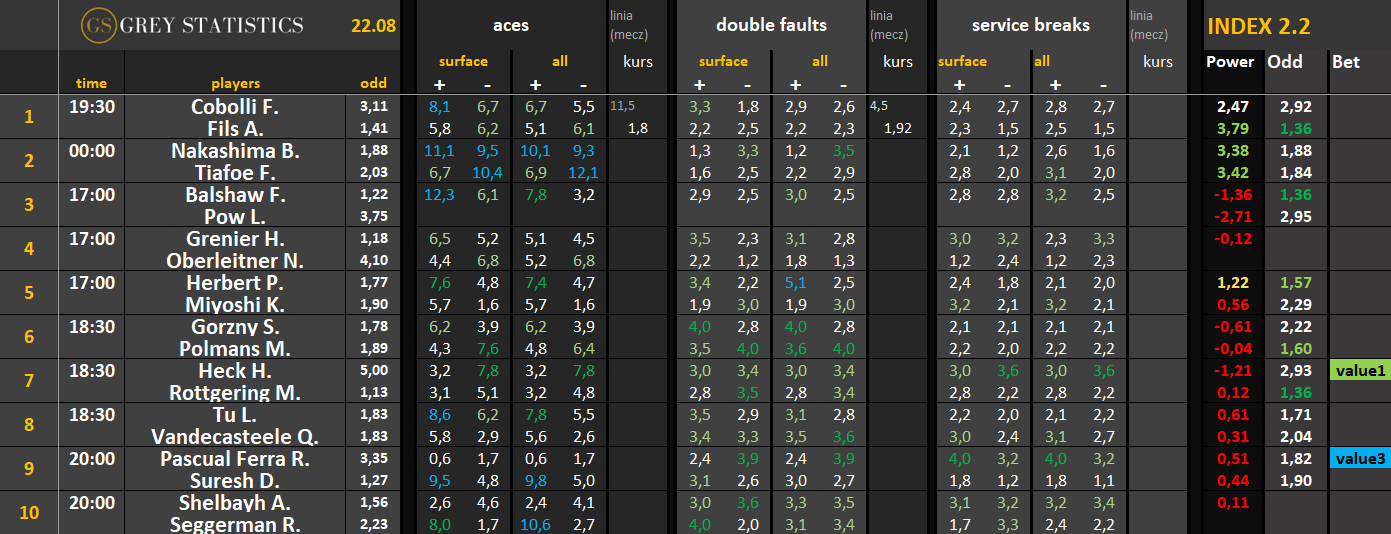Click the 'double faults' section header
Viewport: 1391px width, 534px height.
pos(772,25)
